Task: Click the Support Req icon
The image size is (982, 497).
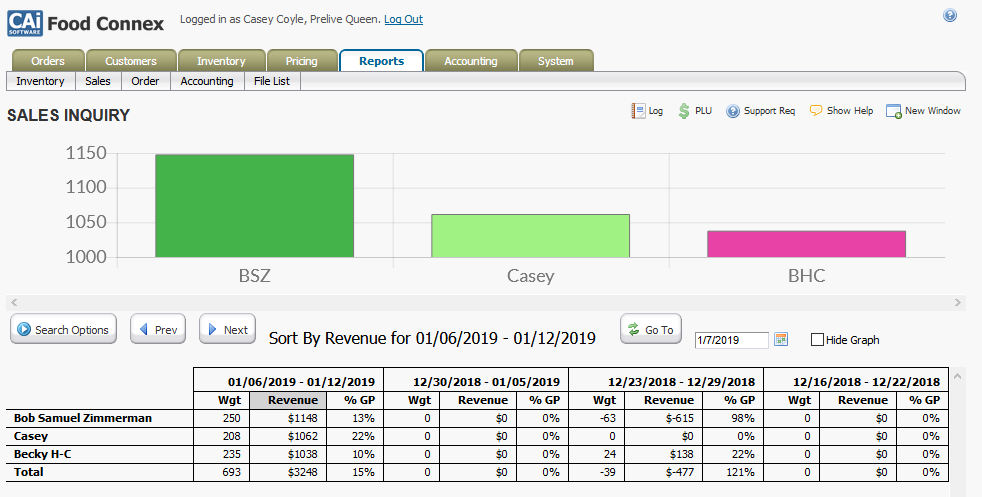Action: [733, 111]
